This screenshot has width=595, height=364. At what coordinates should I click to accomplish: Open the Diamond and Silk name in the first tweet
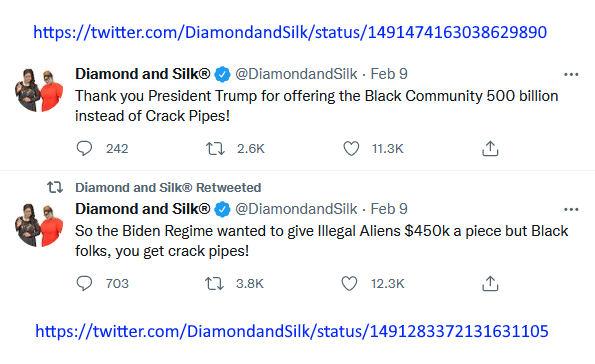click(142, 74)
